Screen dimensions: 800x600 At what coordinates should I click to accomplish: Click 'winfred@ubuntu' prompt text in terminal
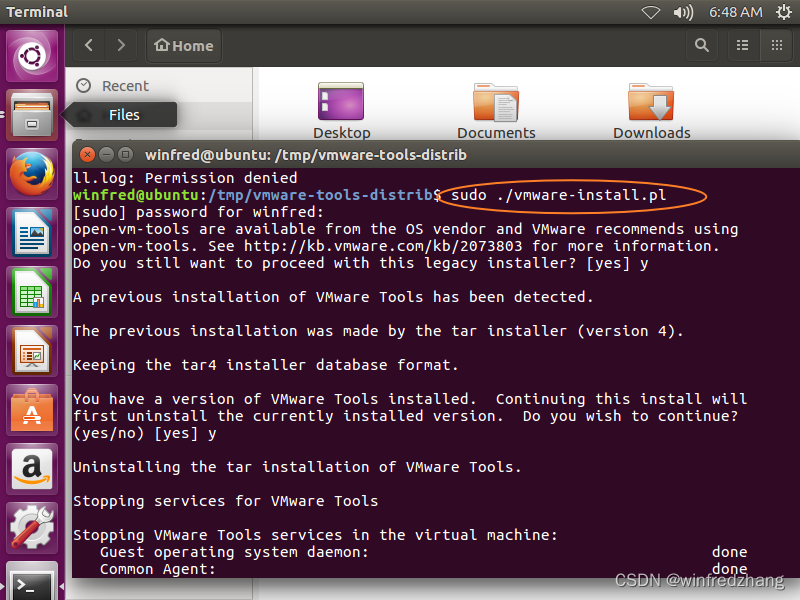point(135,195)
